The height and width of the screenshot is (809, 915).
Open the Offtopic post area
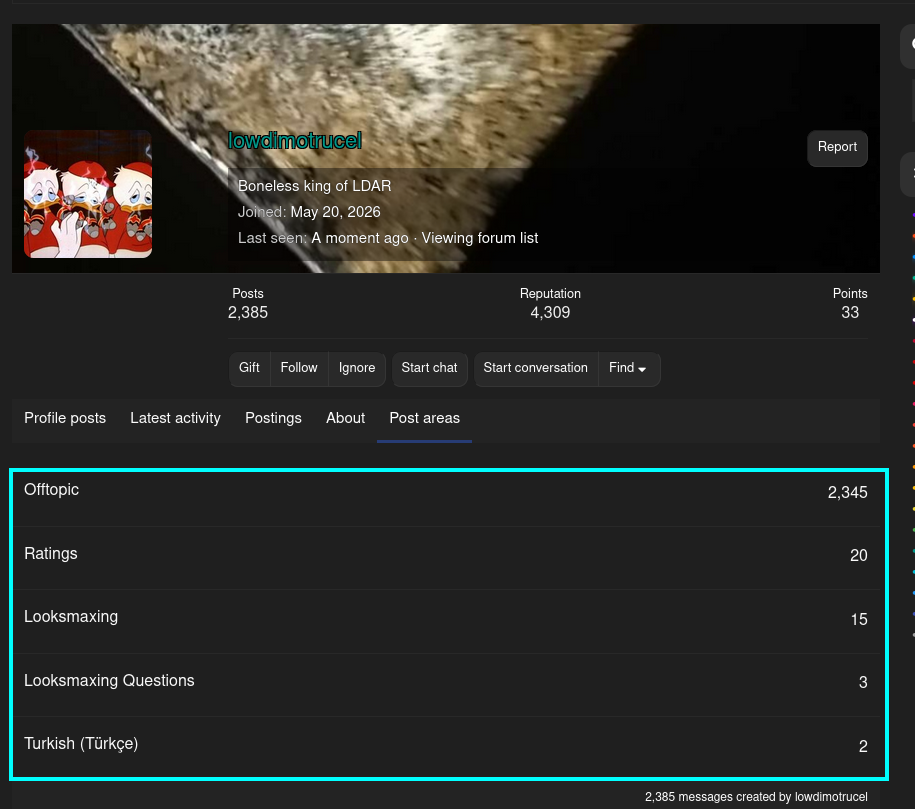pyautogui.click(x=51, y=490)
